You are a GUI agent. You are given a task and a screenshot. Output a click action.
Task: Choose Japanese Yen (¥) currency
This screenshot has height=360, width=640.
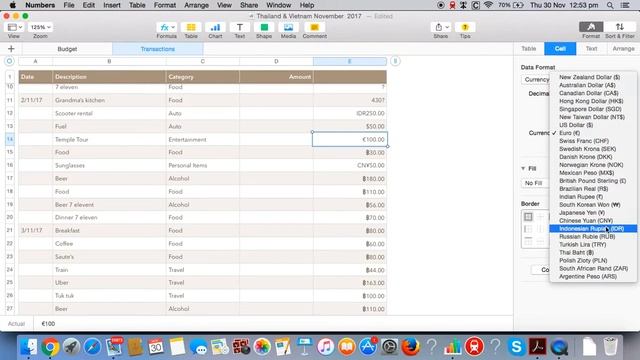click(x=593, y=213)
